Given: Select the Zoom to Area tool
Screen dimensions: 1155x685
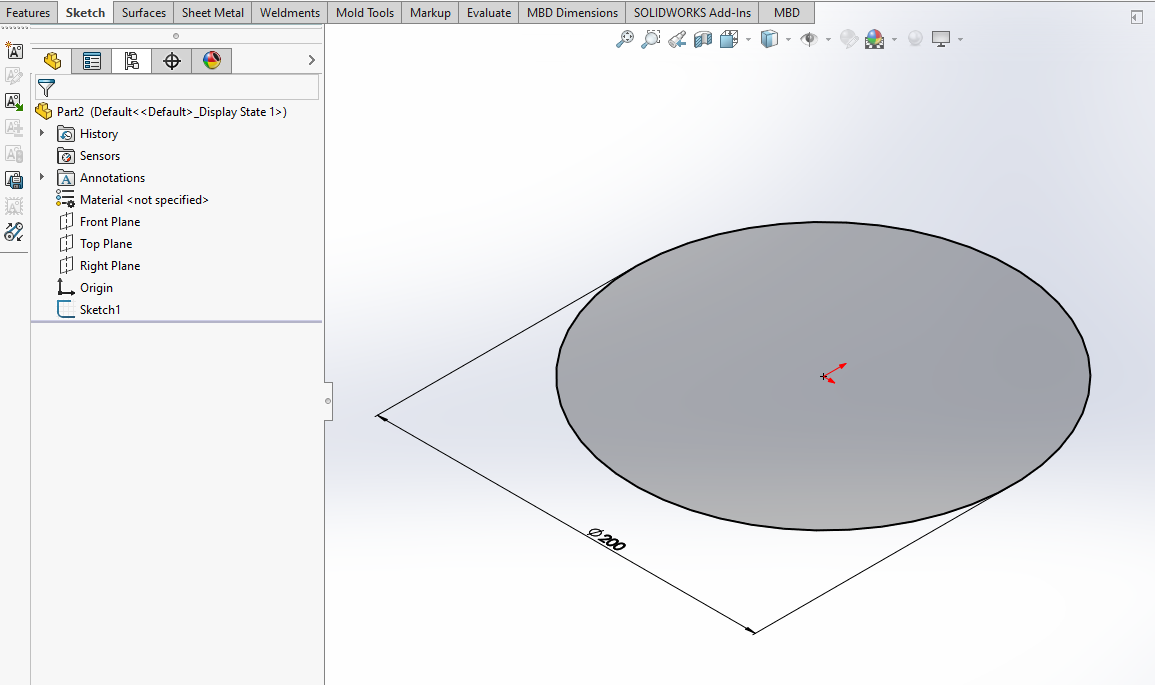Looking at the screenshot, I should coord(651,39).
